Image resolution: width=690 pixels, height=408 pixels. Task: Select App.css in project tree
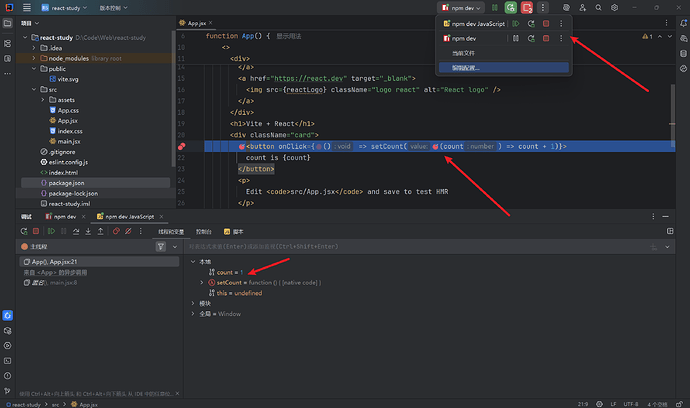[x=64, y=110]
